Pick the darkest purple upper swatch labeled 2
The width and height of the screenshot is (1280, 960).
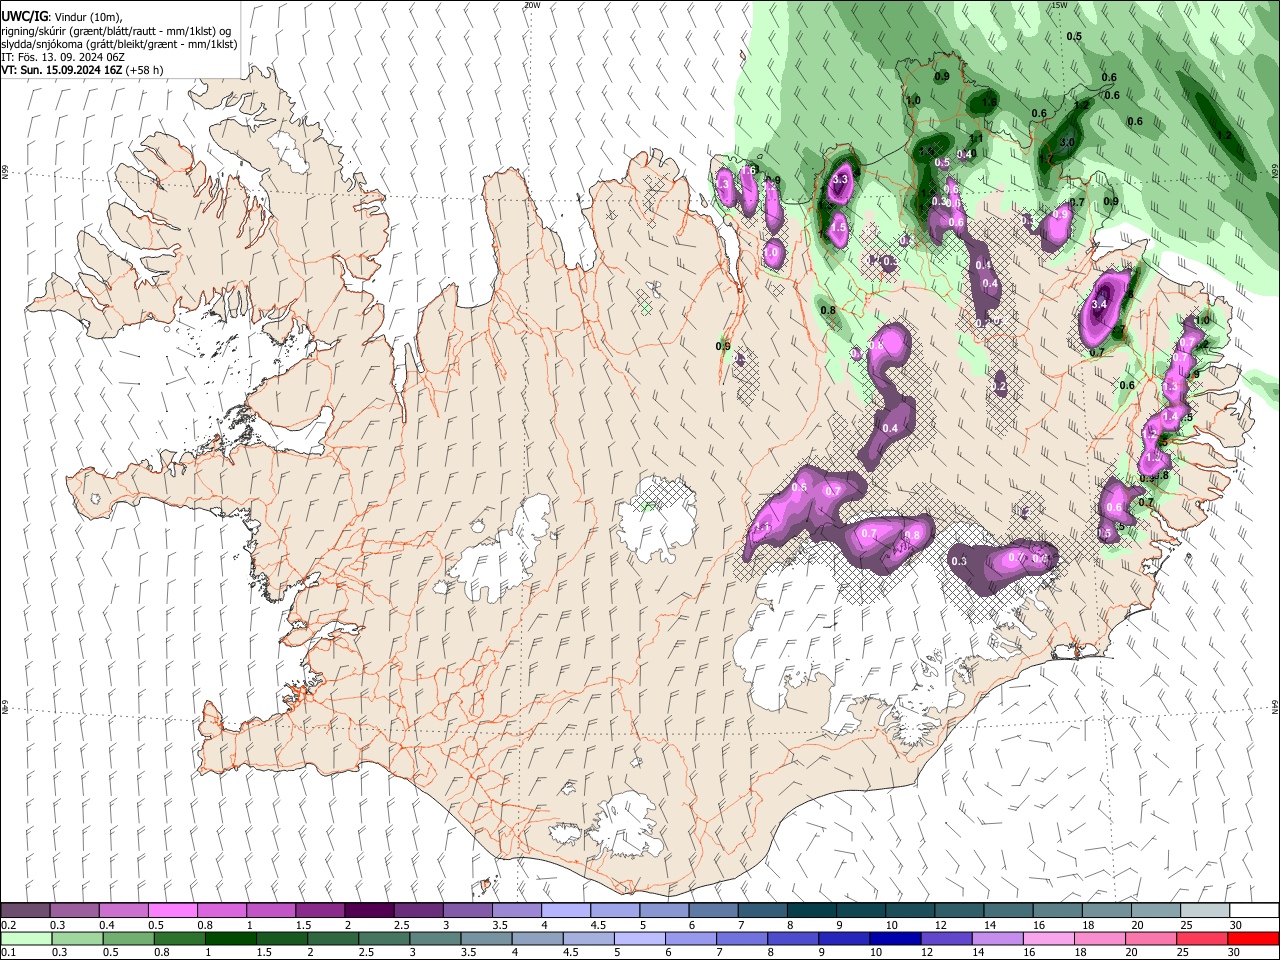(368, 911)
